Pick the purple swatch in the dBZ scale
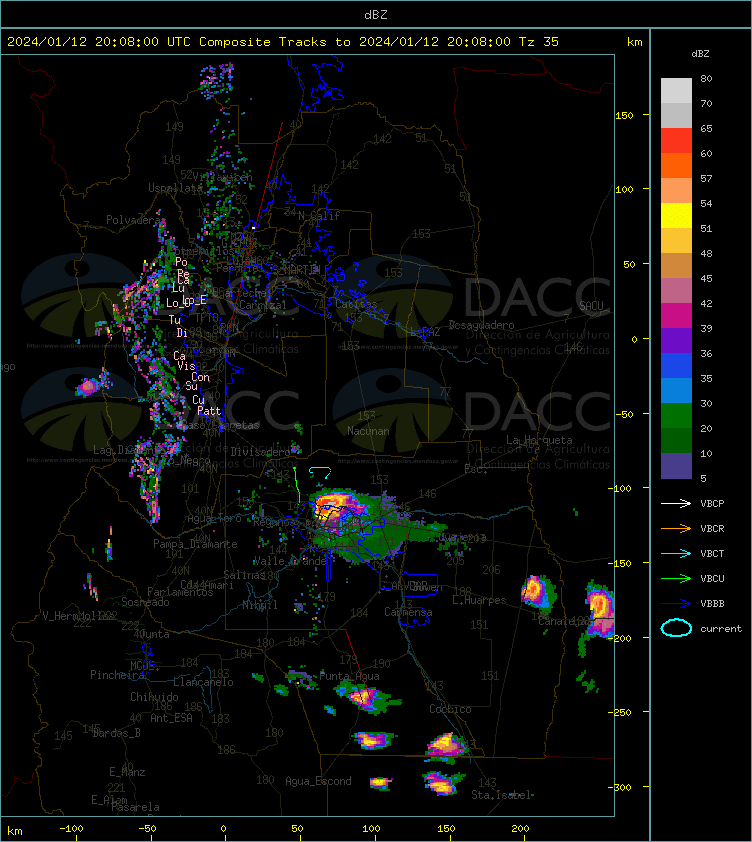Image resolution: width=752 pixels, height=842 pixels. (x=676, y=340)
